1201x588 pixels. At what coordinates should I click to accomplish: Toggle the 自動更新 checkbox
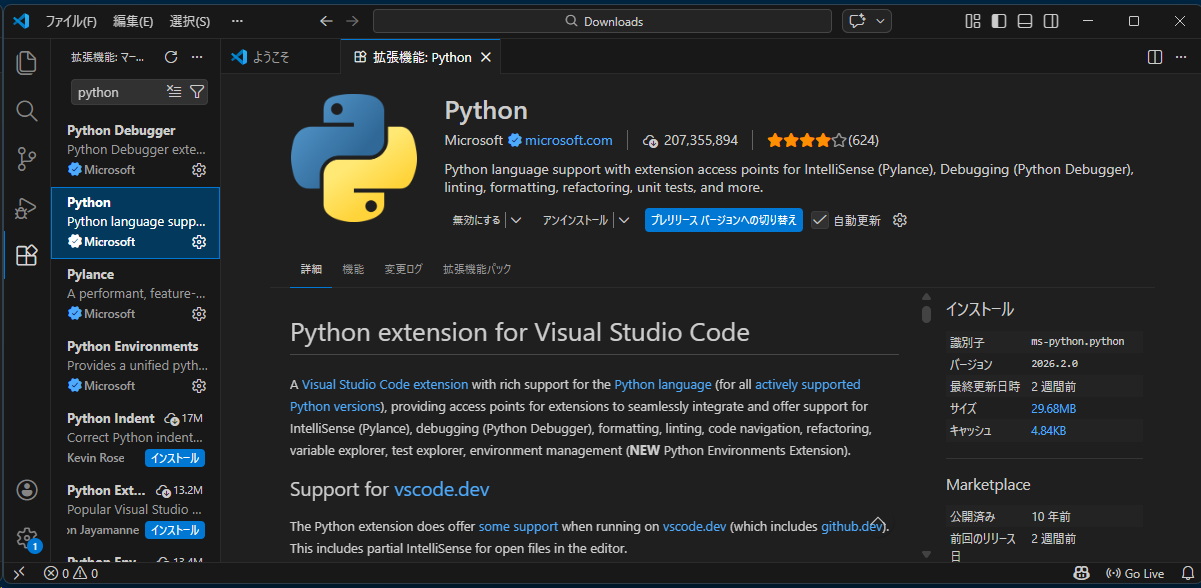(820, 220)
